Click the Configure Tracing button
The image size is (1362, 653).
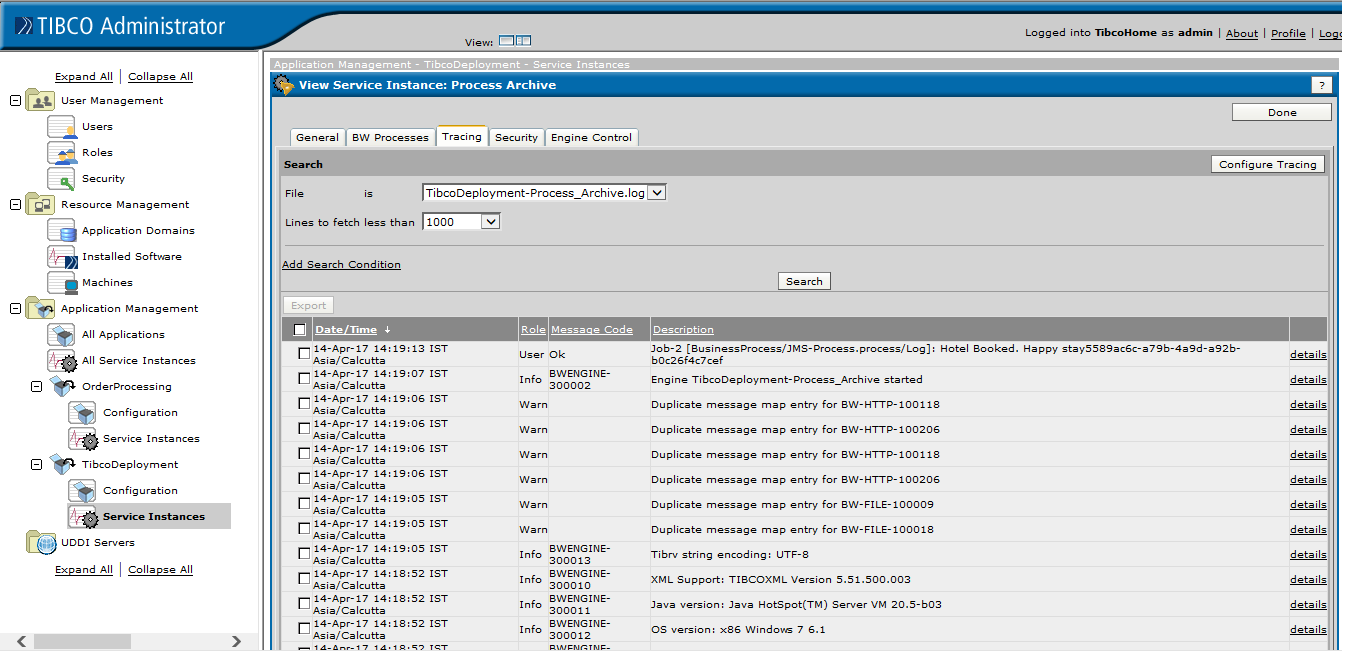coord(1267,163)
